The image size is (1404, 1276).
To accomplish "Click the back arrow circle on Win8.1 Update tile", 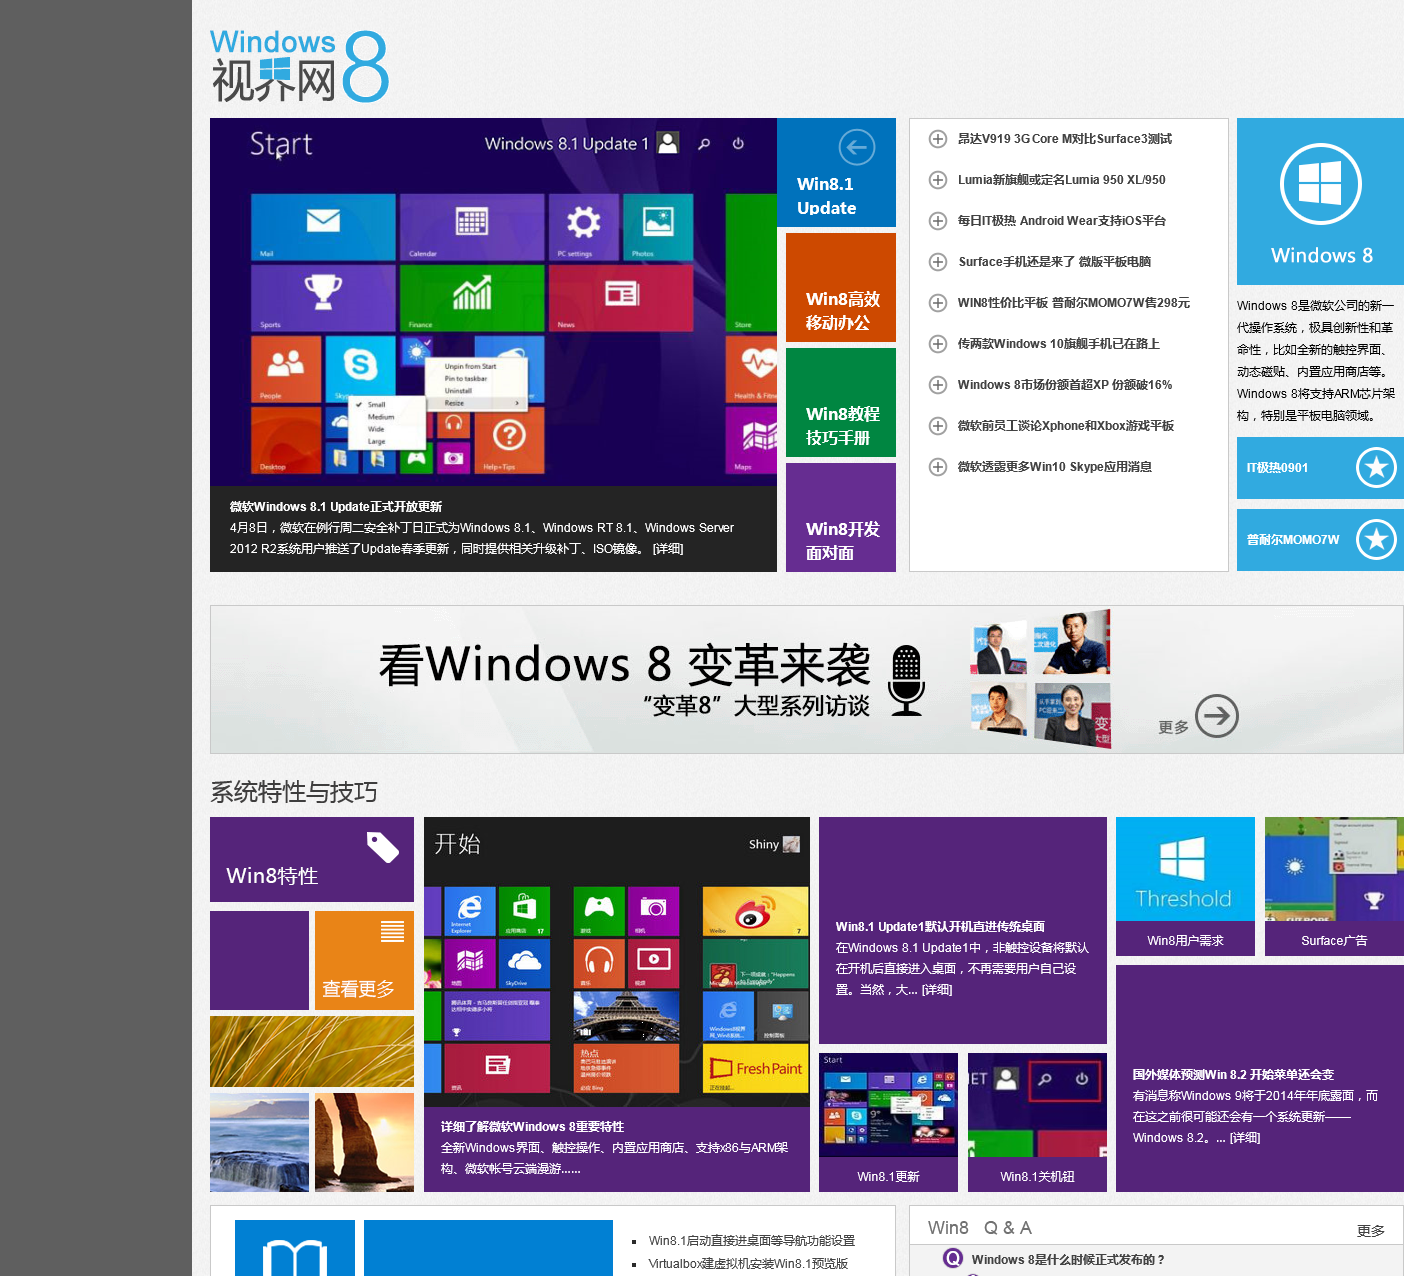I will click(856, 148).
